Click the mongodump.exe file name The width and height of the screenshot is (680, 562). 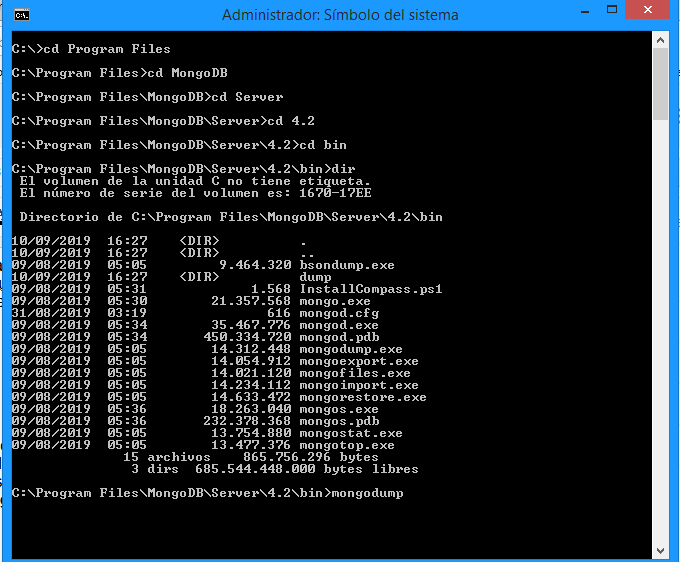pos(351,349)
